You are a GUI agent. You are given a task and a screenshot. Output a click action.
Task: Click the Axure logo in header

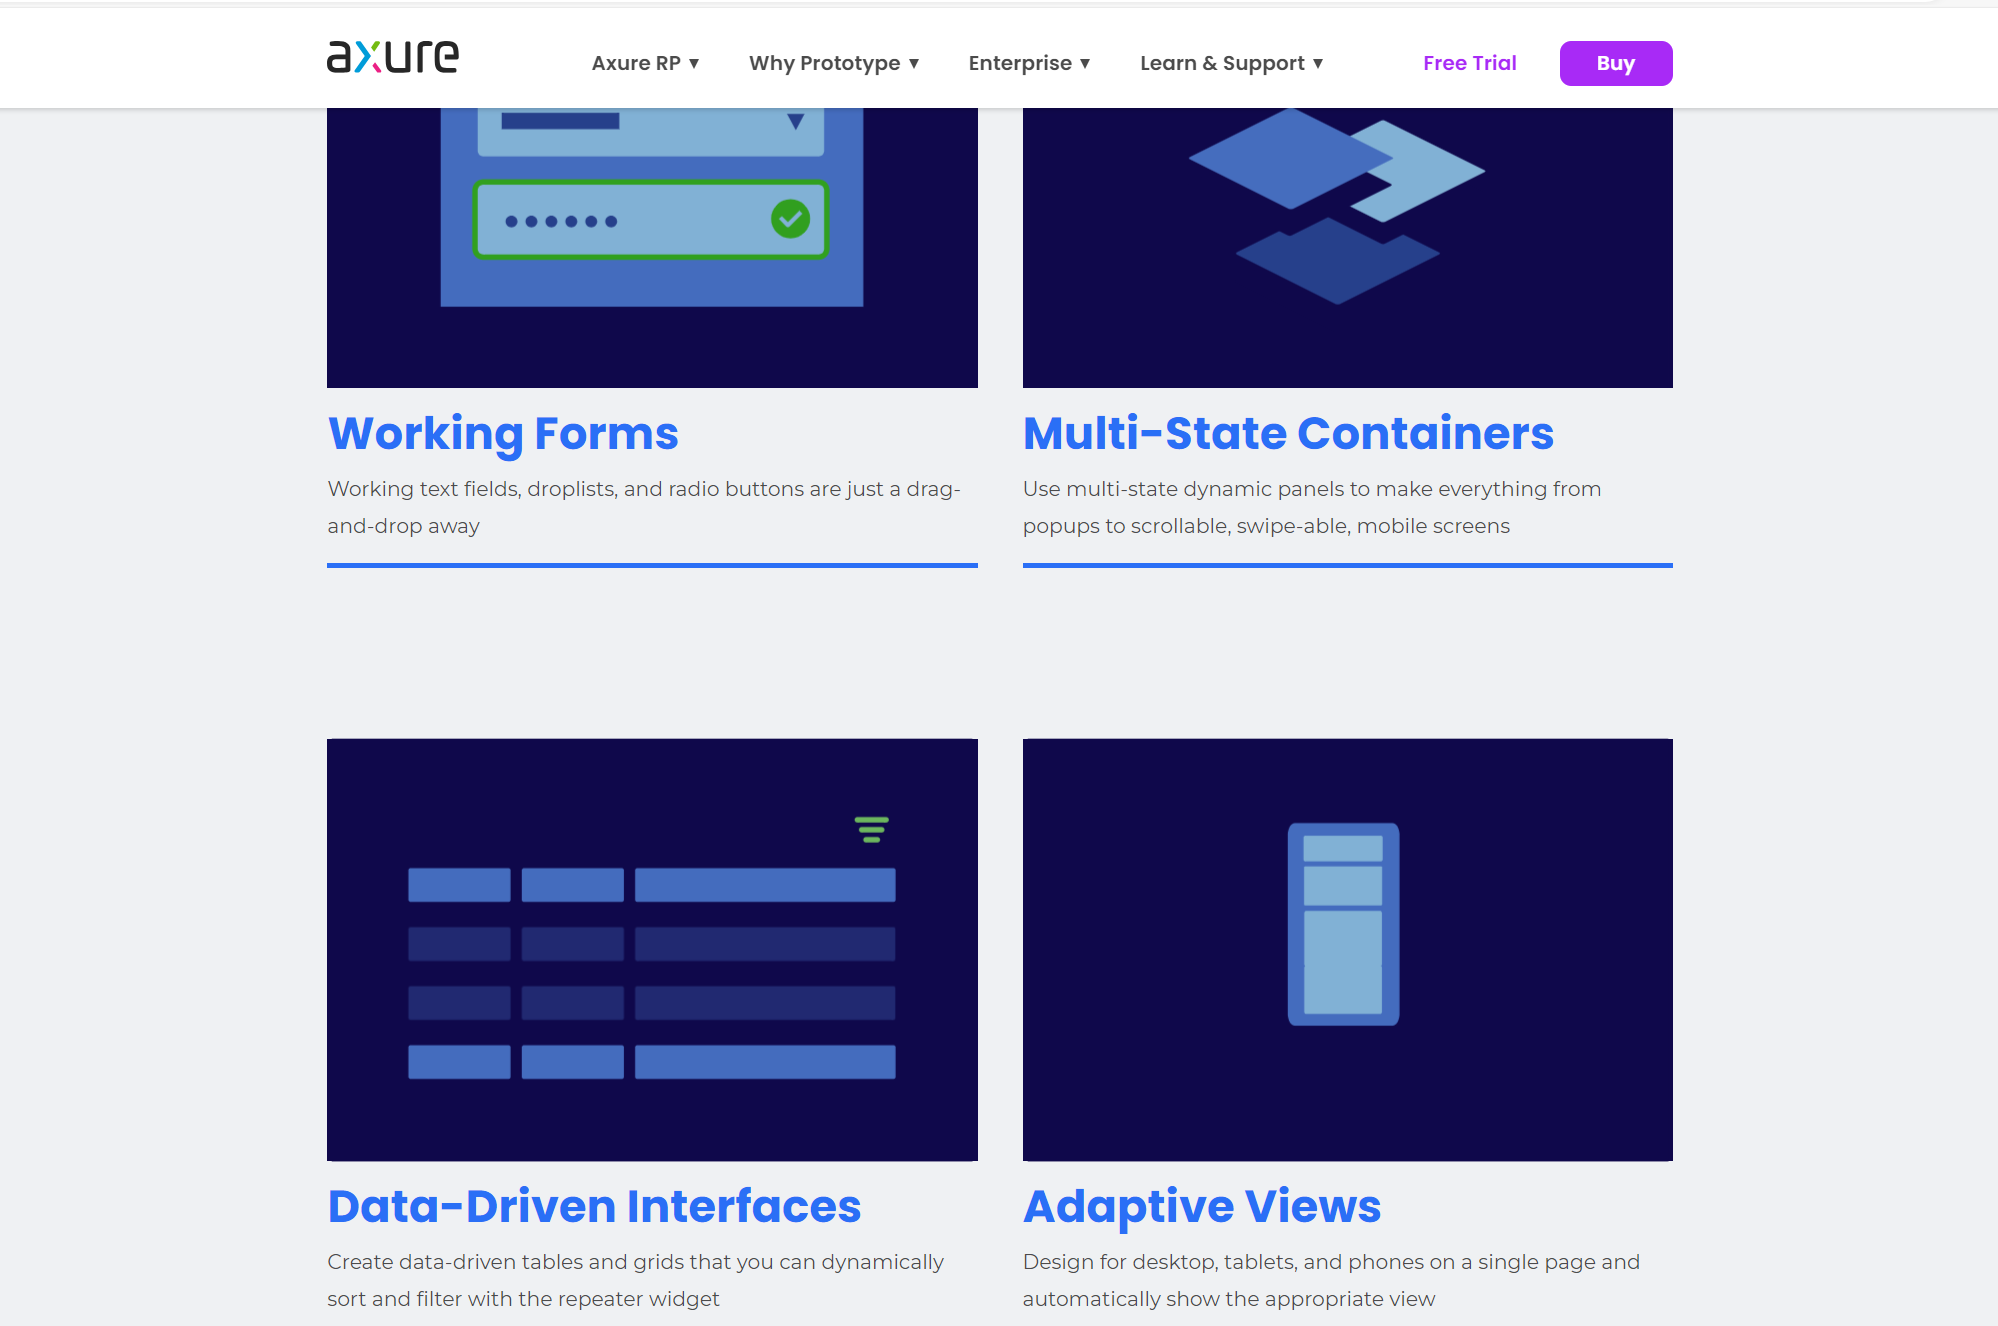pos(393,57)
